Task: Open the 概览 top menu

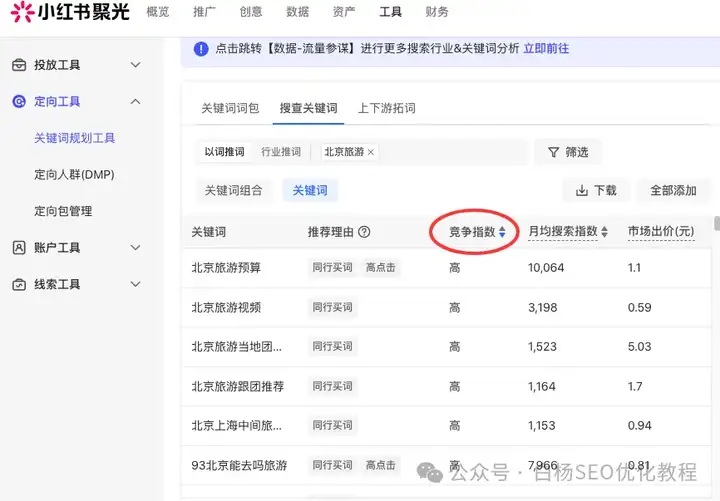Action: click(158, 12)
